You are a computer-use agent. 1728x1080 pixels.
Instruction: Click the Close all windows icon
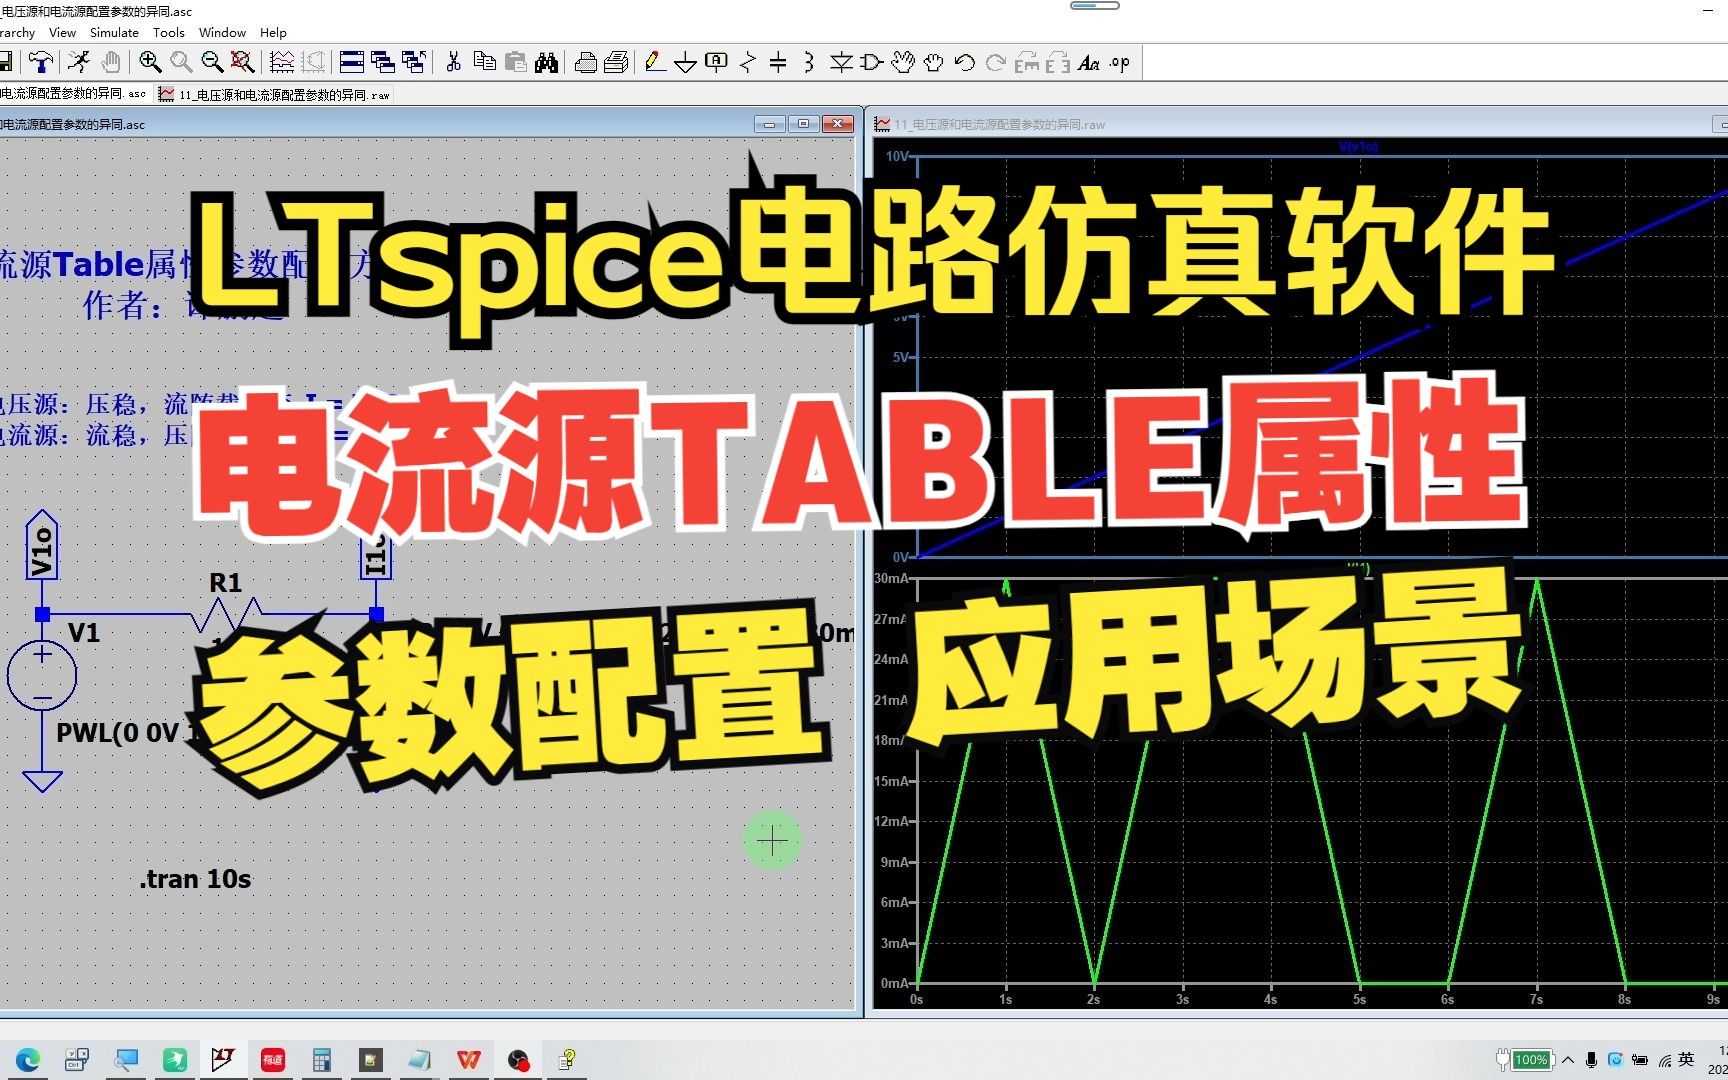(x=414, y=63)
